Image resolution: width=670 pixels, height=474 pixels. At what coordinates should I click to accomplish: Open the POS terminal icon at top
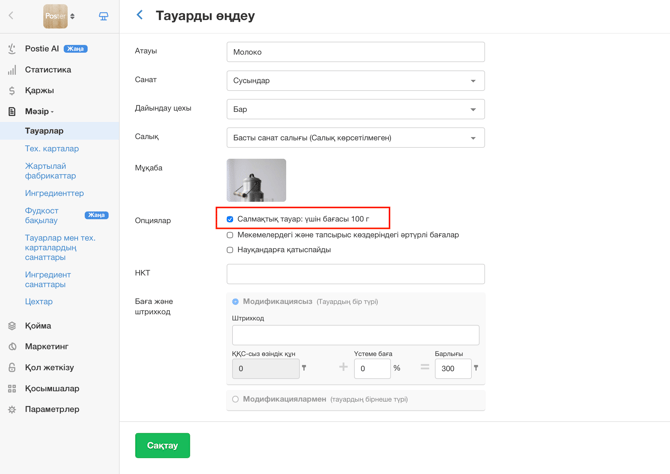(103, 16)
